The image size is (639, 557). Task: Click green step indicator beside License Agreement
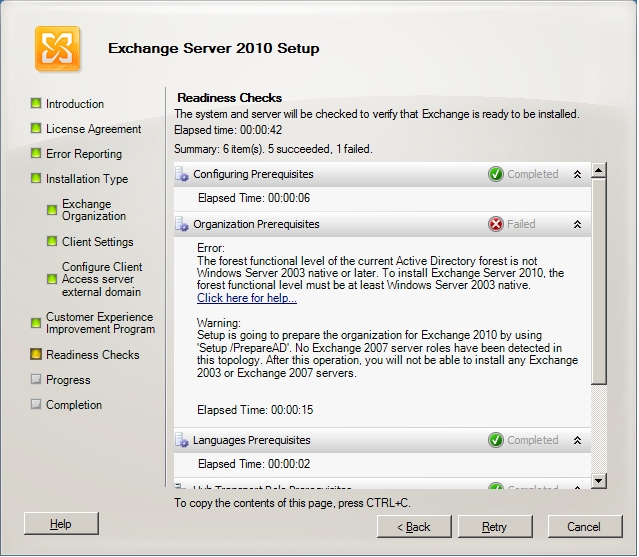click(36, 128)
